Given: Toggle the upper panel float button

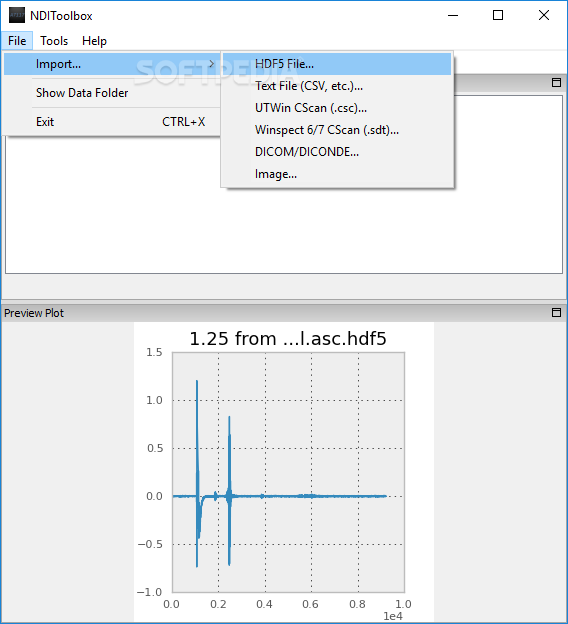Looking at the screenshot, I should [556, 83].
